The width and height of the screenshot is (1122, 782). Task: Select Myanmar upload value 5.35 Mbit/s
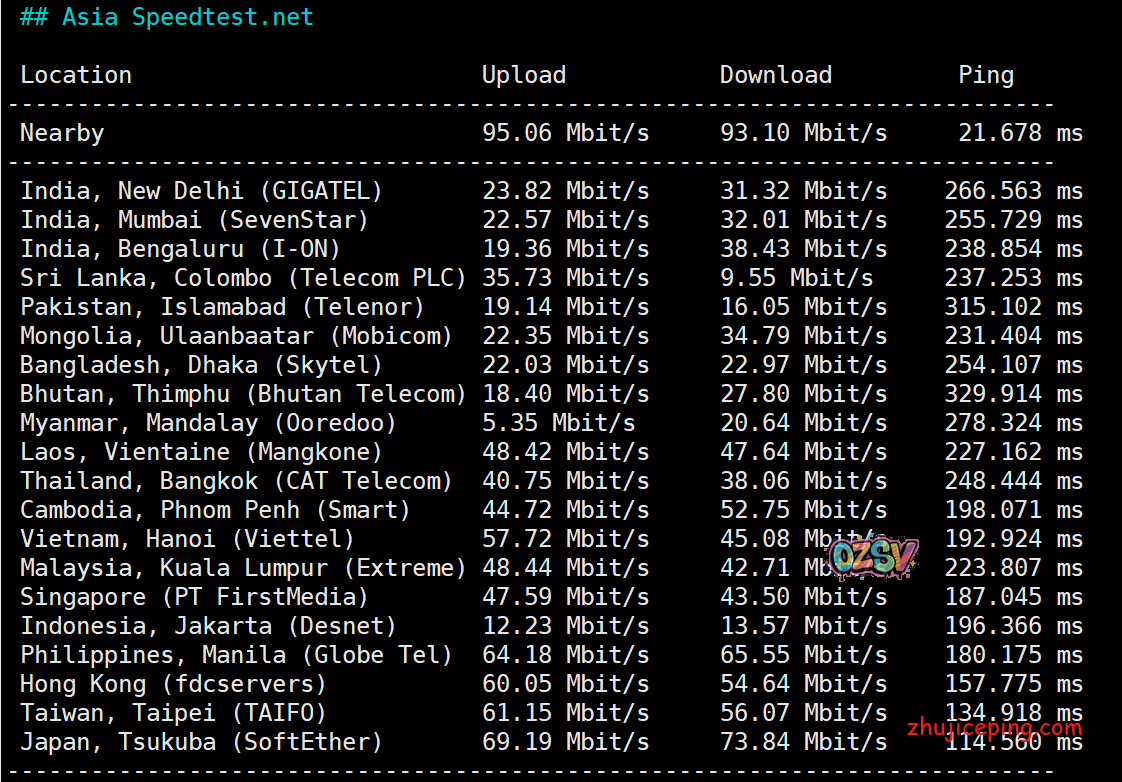[558, 423]
